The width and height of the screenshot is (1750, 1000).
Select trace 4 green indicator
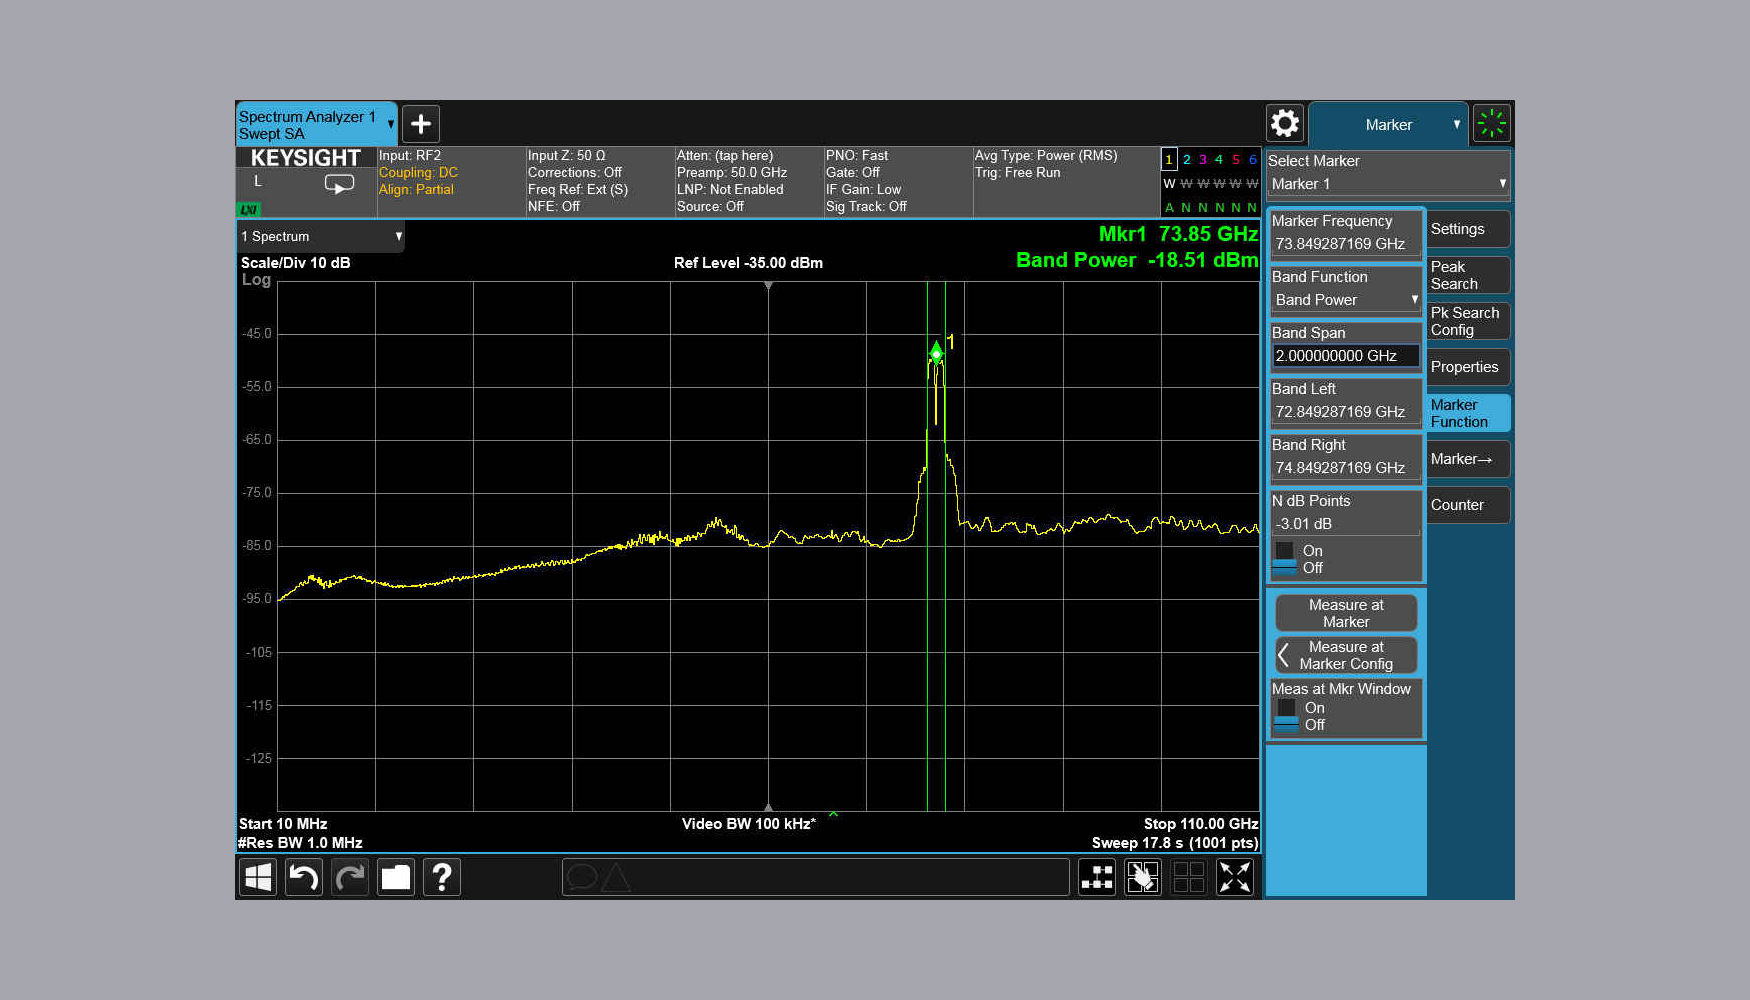click(1218, 160)
